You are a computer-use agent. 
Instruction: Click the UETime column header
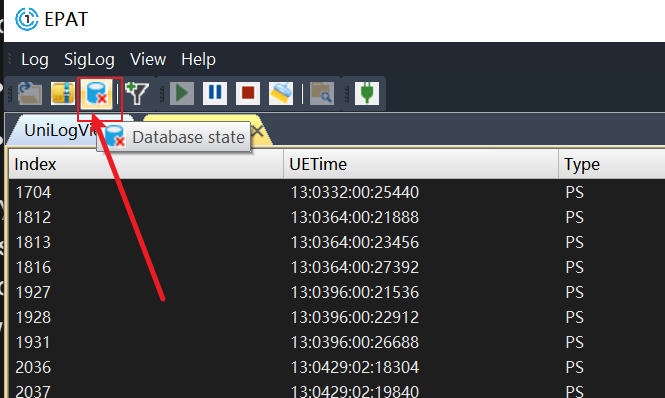click(421, 164)
